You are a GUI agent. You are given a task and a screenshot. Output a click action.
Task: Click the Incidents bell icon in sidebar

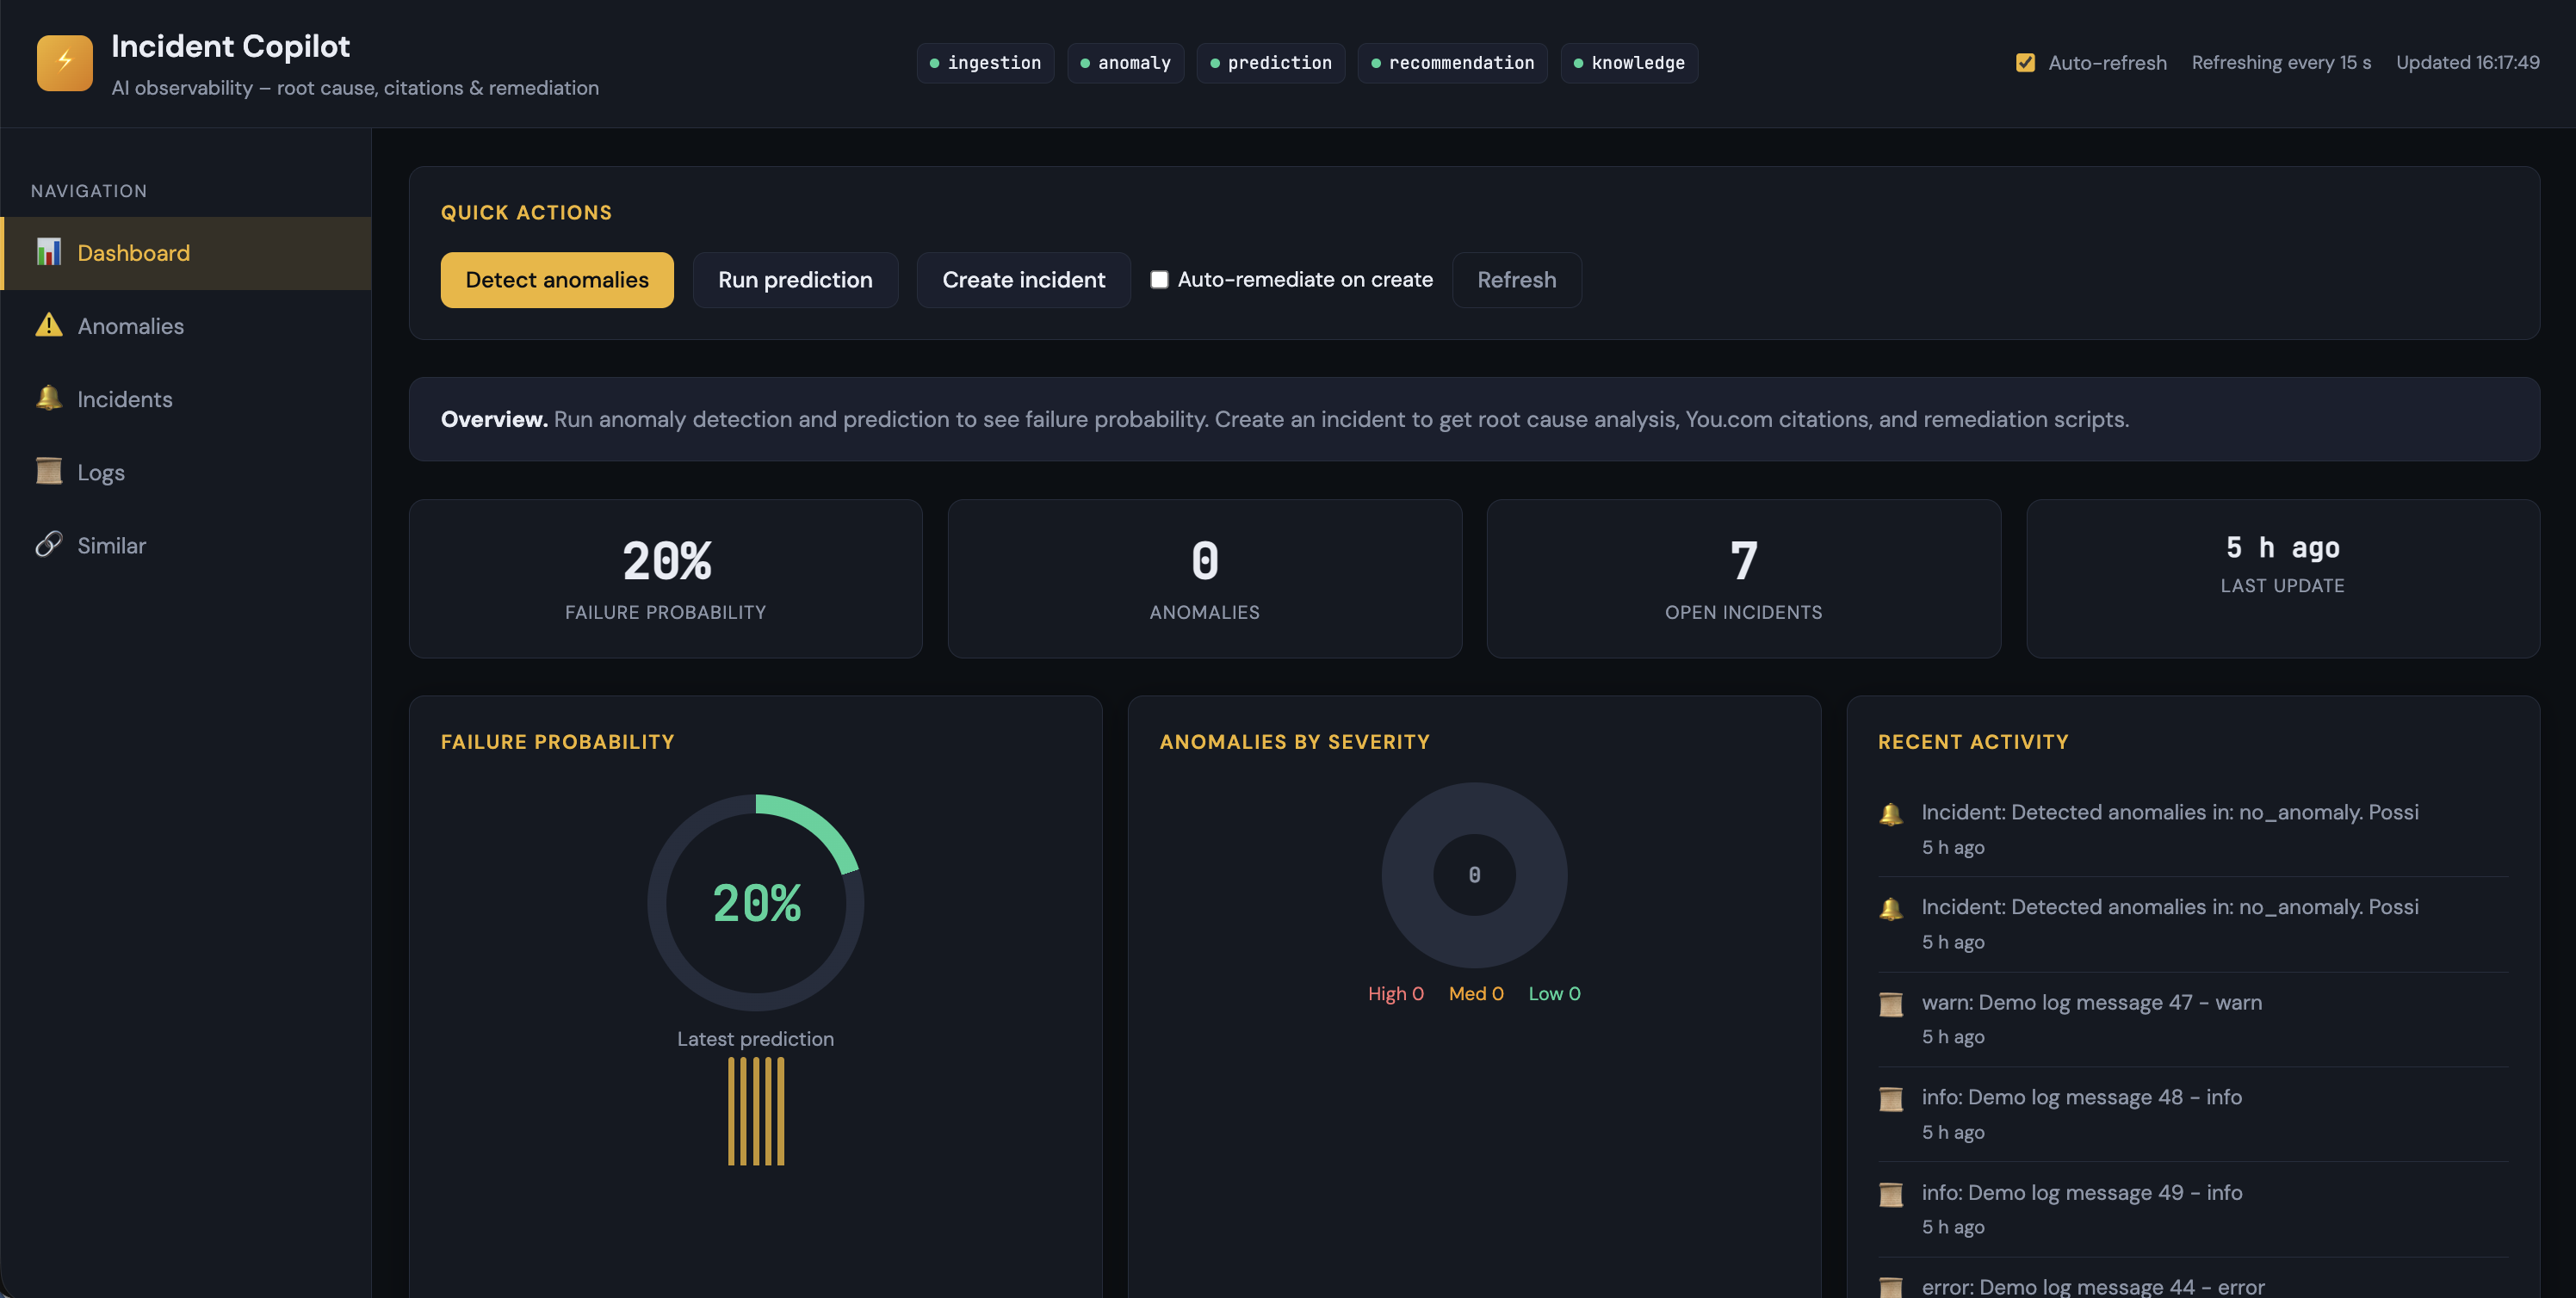(48, 398)
